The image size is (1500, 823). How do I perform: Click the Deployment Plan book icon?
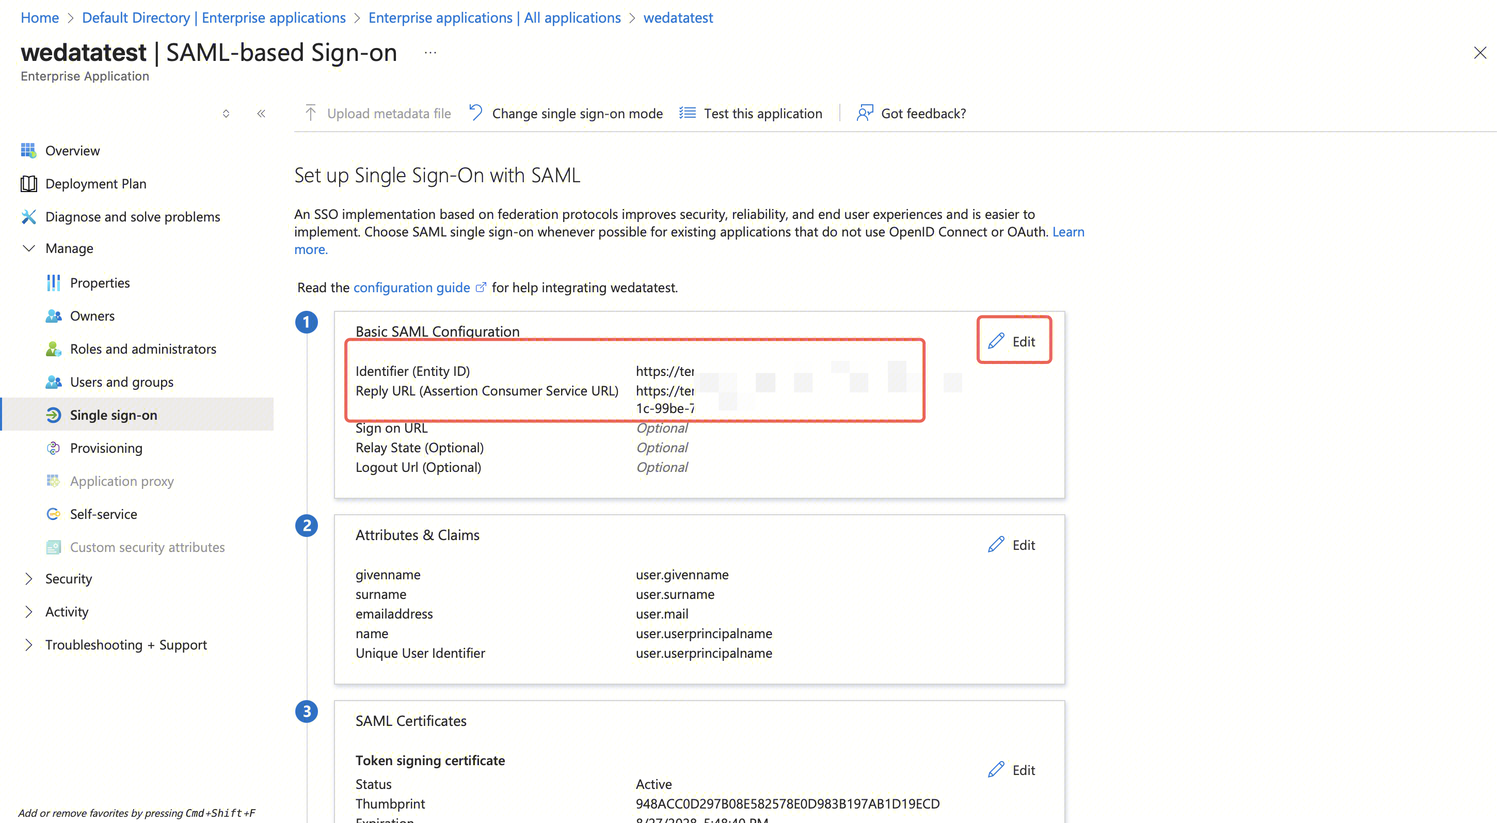[x=28, y=184]
